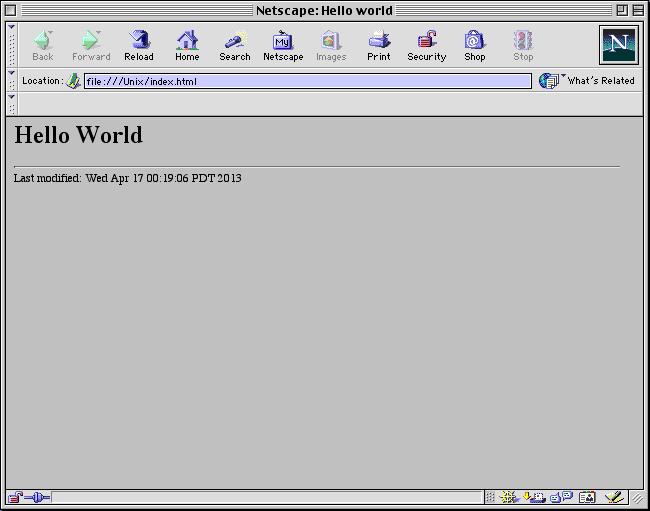Open the Address Book icon
The image size is (650, 511).
587,497
